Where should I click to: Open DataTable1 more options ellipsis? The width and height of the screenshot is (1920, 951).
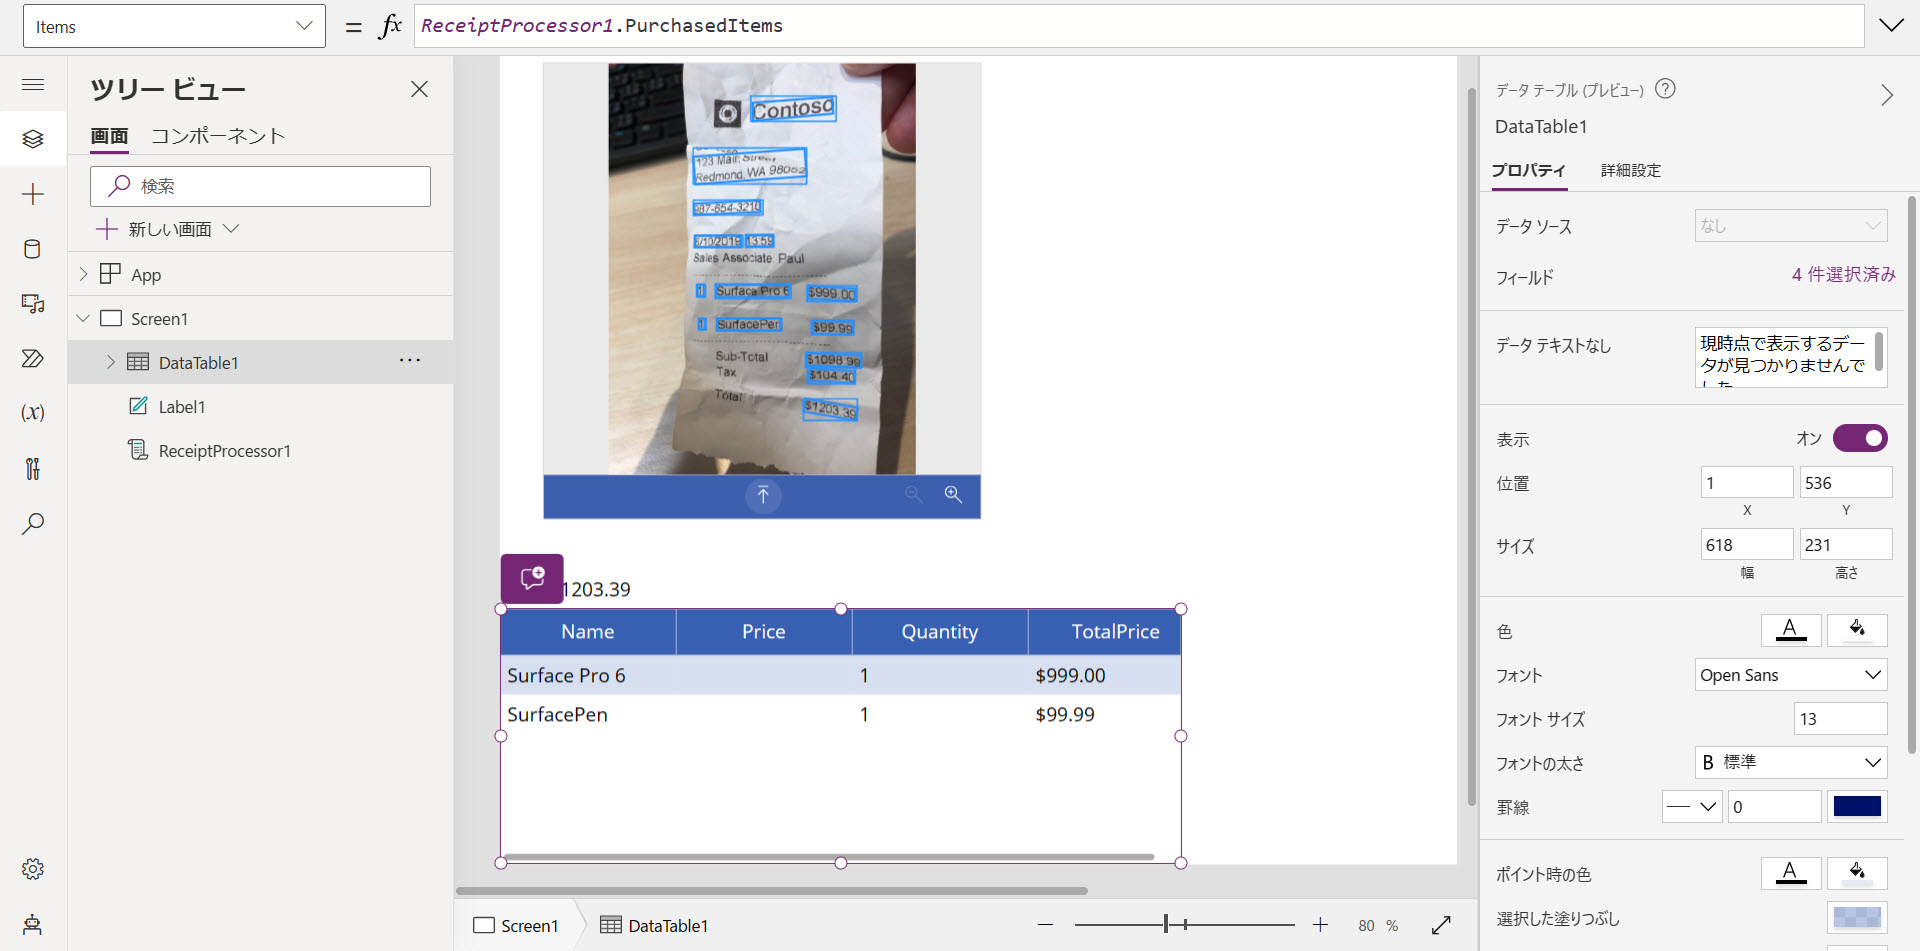point(410,361)
